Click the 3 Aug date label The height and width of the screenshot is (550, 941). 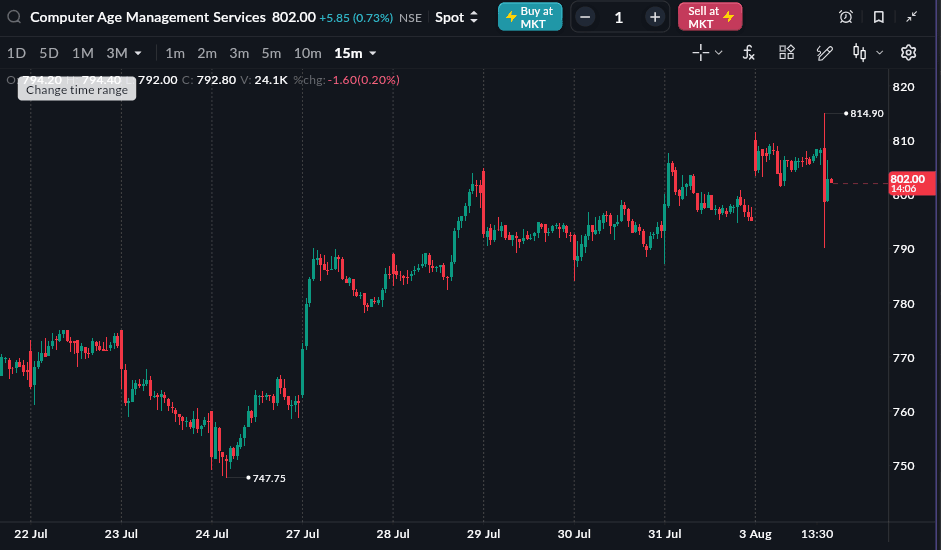(755, 534)
